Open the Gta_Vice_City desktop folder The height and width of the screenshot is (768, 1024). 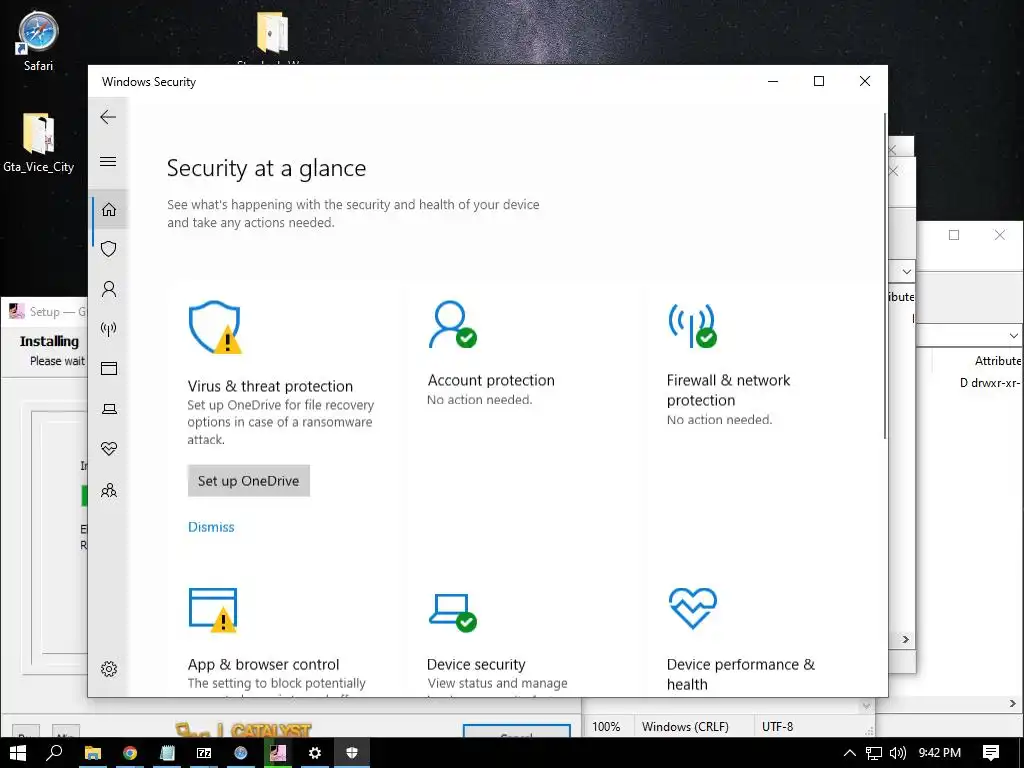(38, 142)
